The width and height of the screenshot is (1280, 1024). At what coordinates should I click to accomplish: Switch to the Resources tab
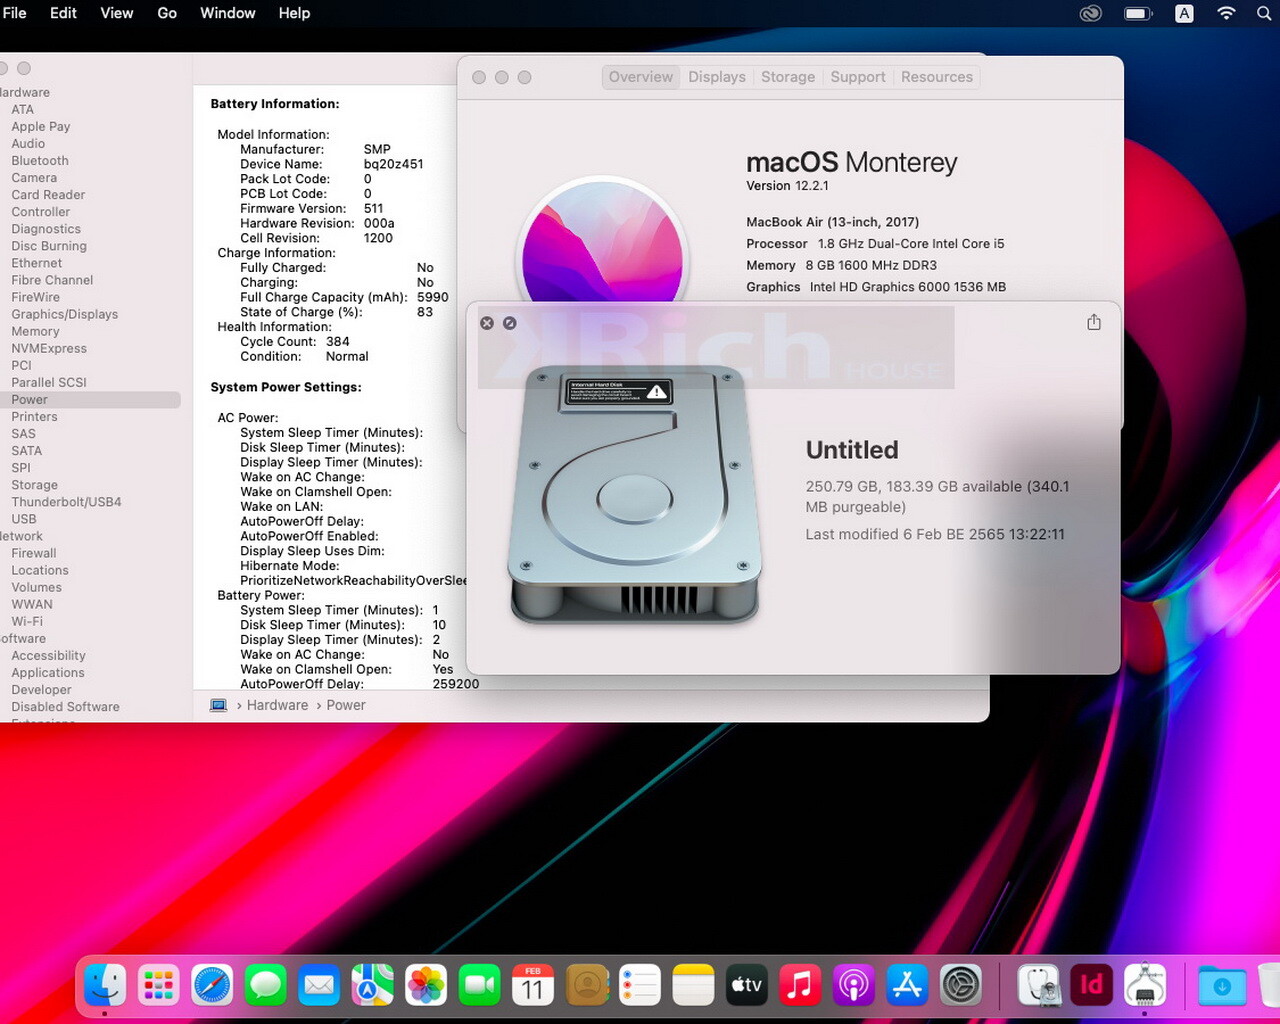pyautogui.click(x=937, y=77)
